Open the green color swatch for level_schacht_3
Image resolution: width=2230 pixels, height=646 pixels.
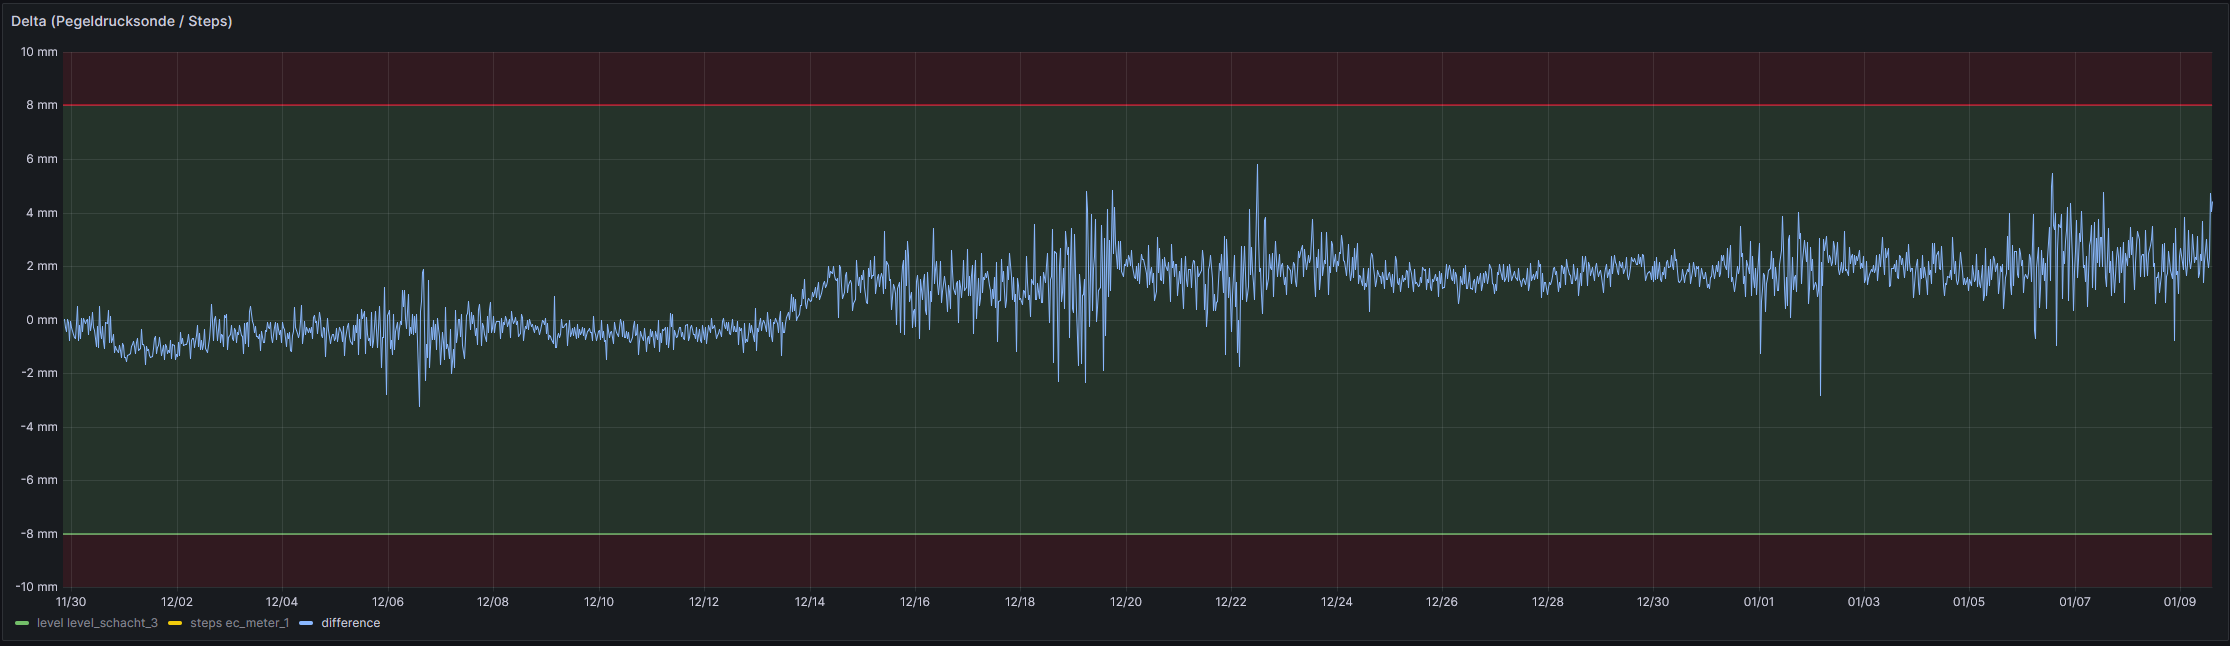click(x=22, y=623)
